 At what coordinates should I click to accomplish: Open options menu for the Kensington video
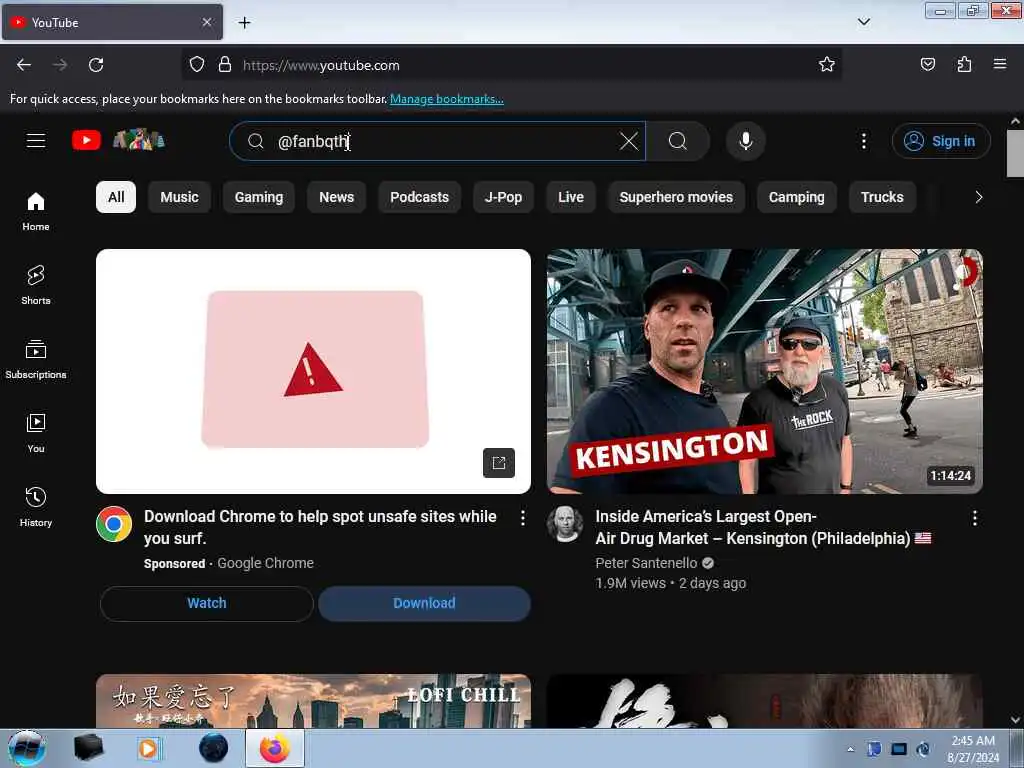pos(974,518)
